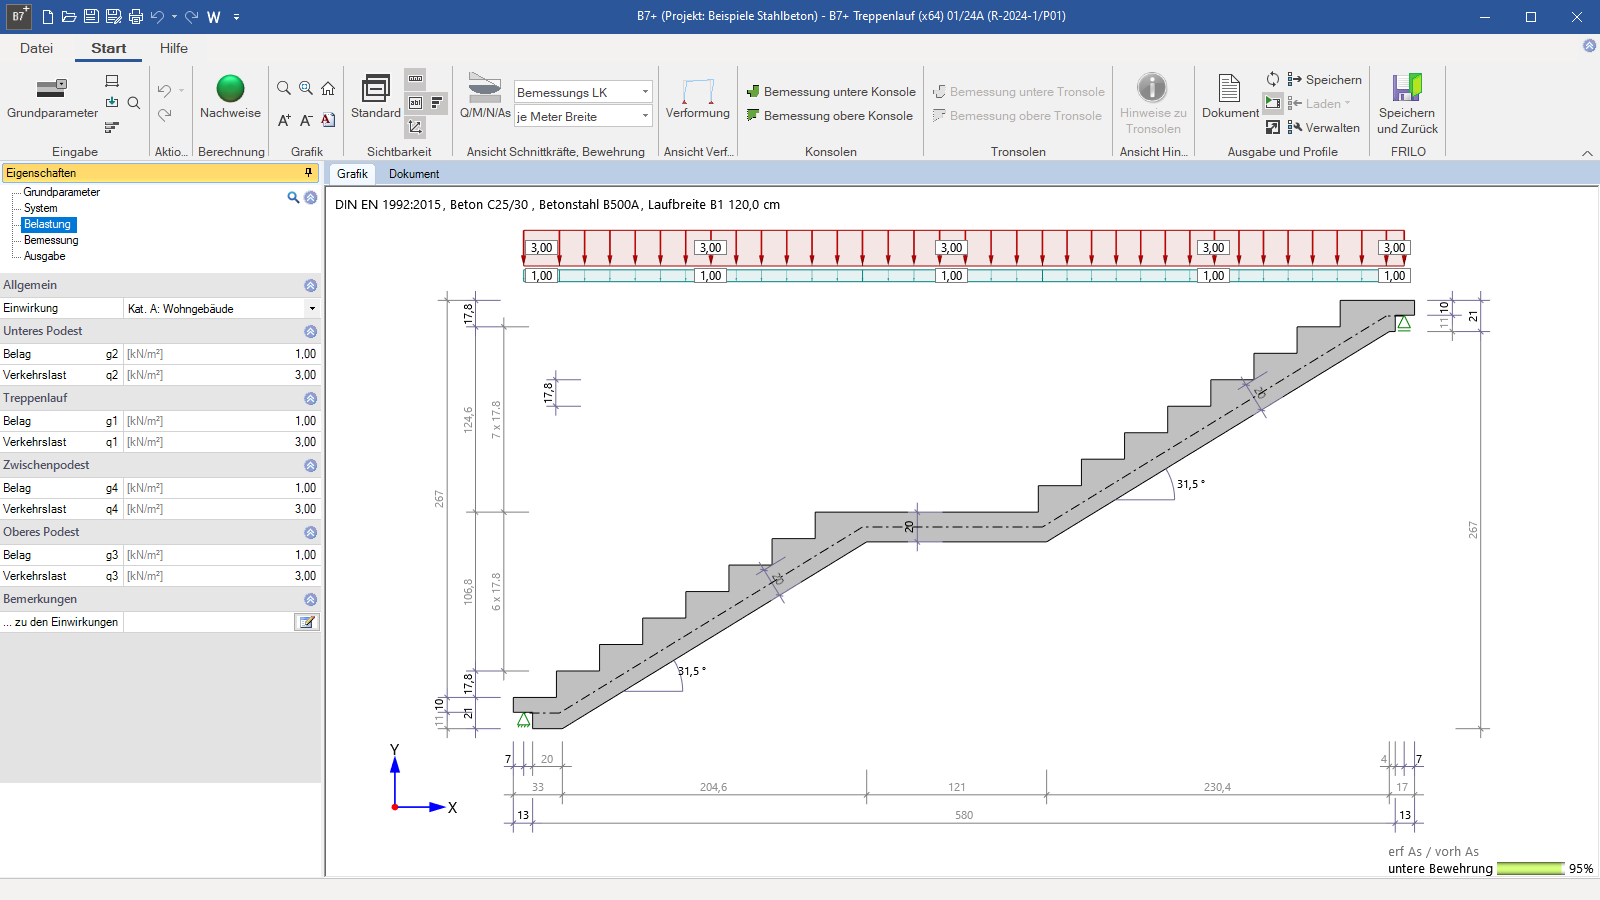
Task: Switch to the Grafik view tab
Action: [x=352, y=174]
